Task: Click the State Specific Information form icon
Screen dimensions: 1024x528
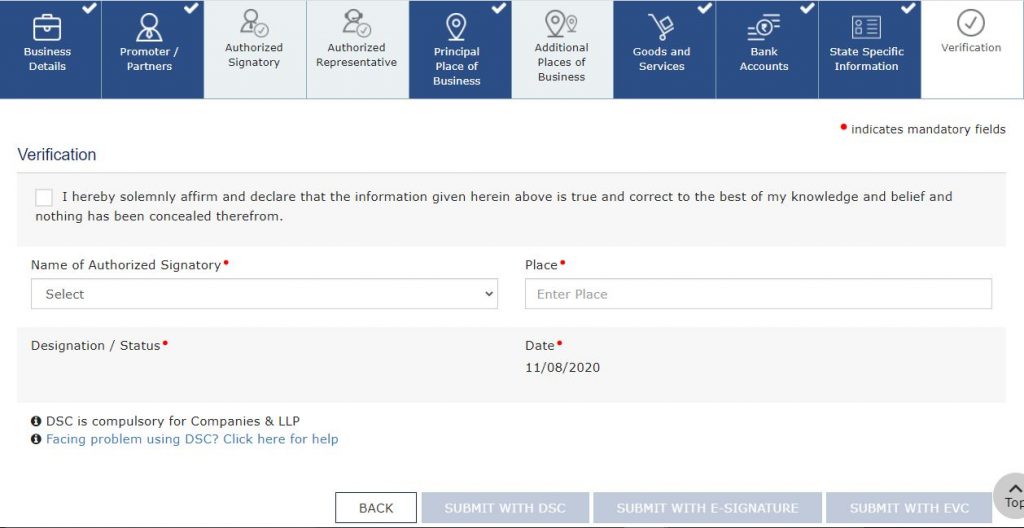Action: point(866,27)
